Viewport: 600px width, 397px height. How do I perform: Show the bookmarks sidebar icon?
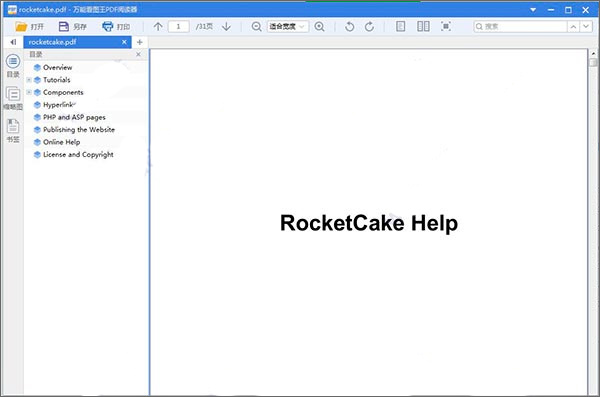point(13,131)
